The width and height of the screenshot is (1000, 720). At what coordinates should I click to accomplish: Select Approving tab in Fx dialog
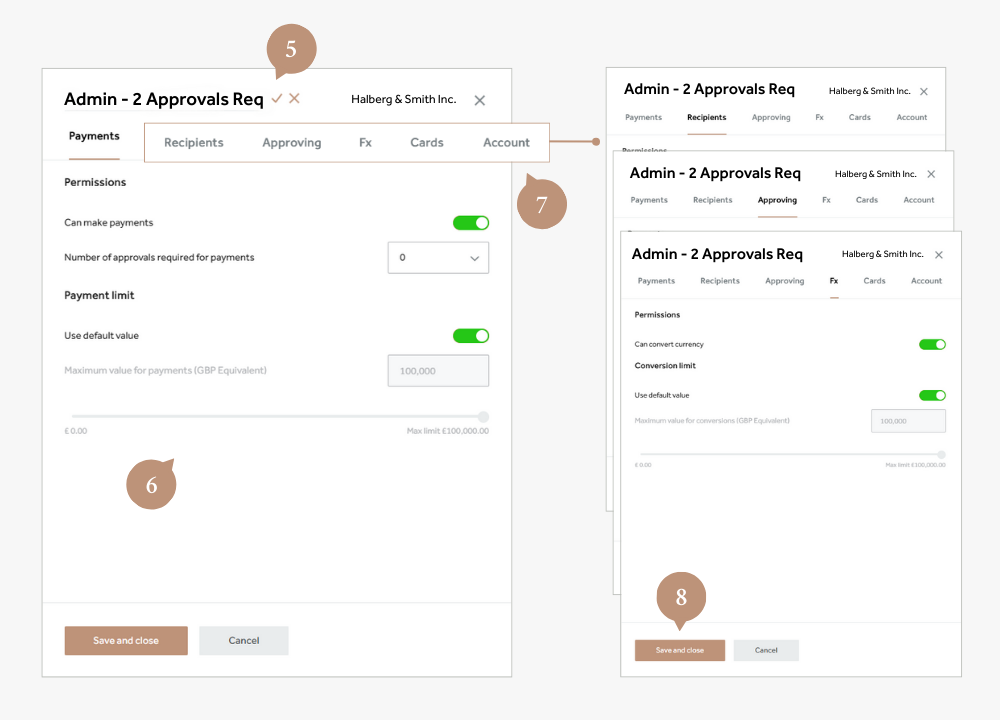784,281
